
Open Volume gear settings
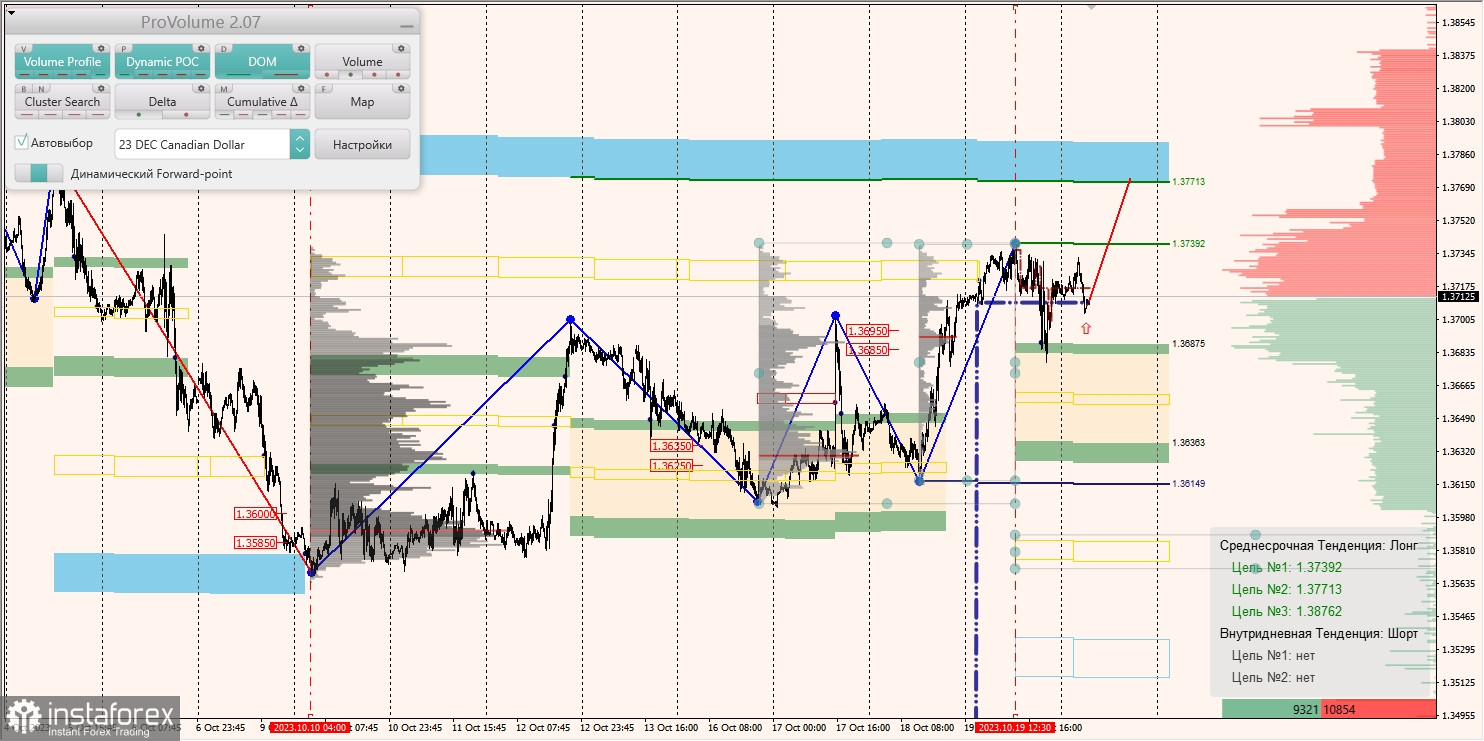click(x=401, y=48)
